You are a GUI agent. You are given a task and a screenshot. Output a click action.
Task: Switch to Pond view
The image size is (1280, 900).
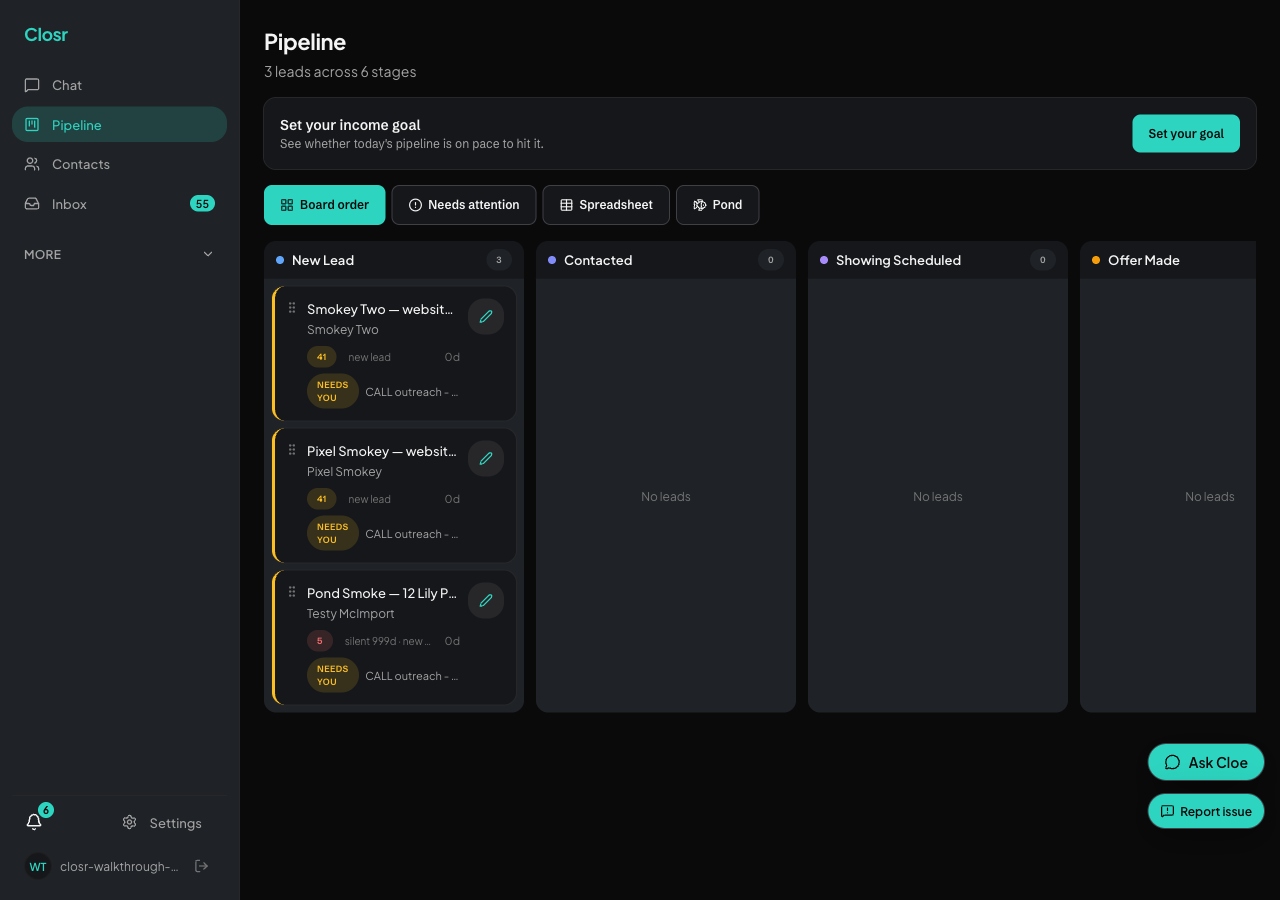[717, 205]
